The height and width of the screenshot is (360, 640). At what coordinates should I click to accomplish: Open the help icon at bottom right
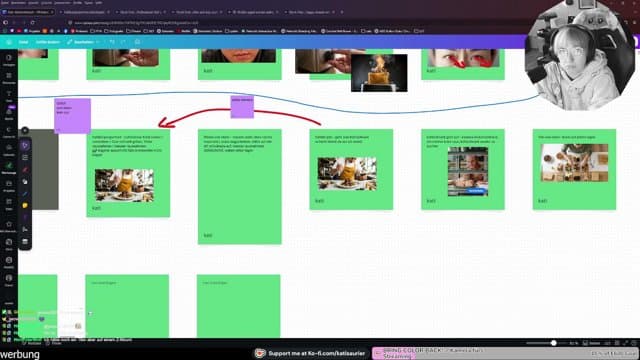(x=634, y=343)
